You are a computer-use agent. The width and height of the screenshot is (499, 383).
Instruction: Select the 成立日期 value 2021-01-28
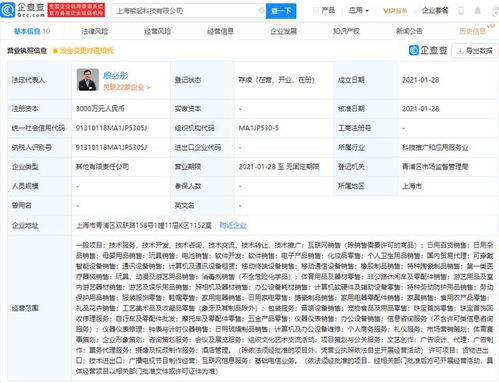pos(421,80)
